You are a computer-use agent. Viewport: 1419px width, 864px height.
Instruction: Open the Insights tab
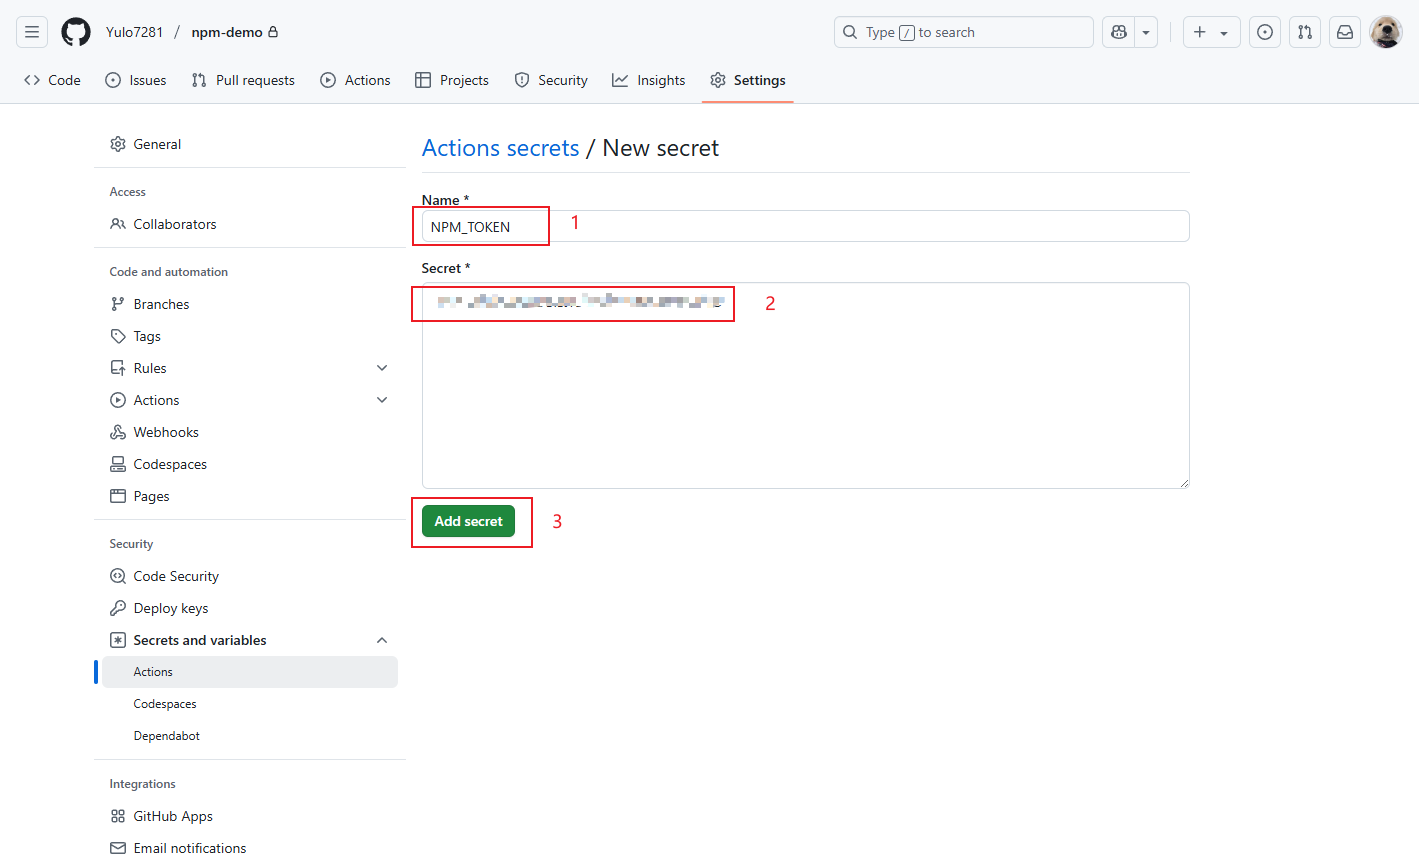pos(648,80)
